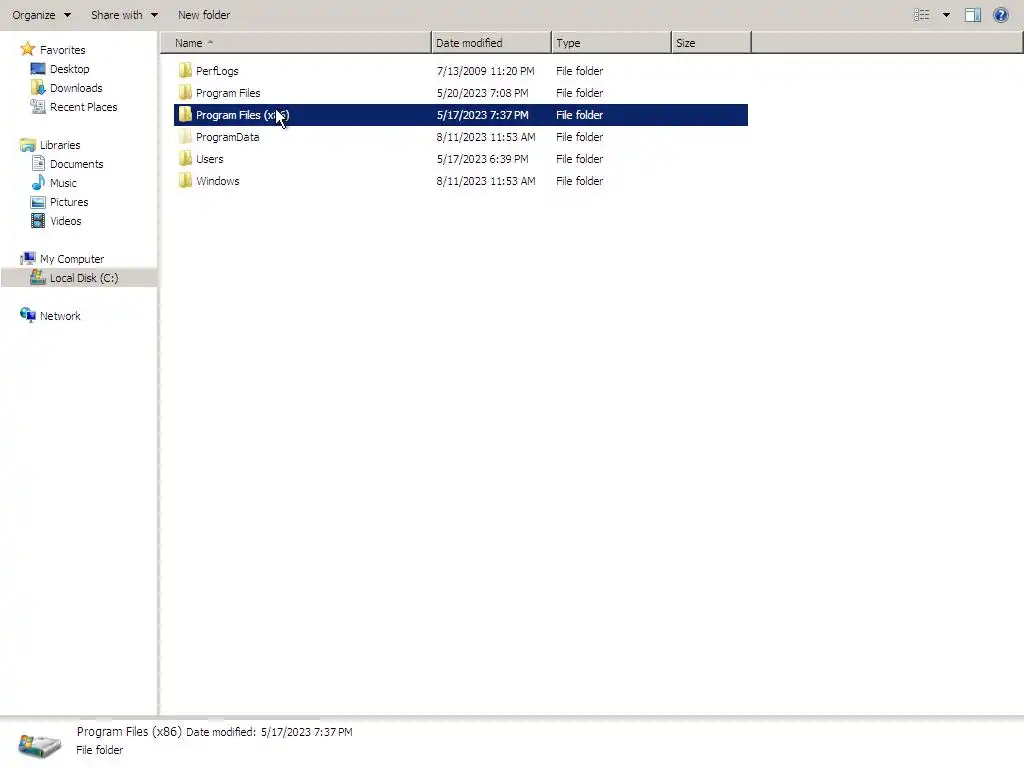Click the Libraries icon in sidebar
This screenshot has width=1024, height=768.
click(27, 144)
